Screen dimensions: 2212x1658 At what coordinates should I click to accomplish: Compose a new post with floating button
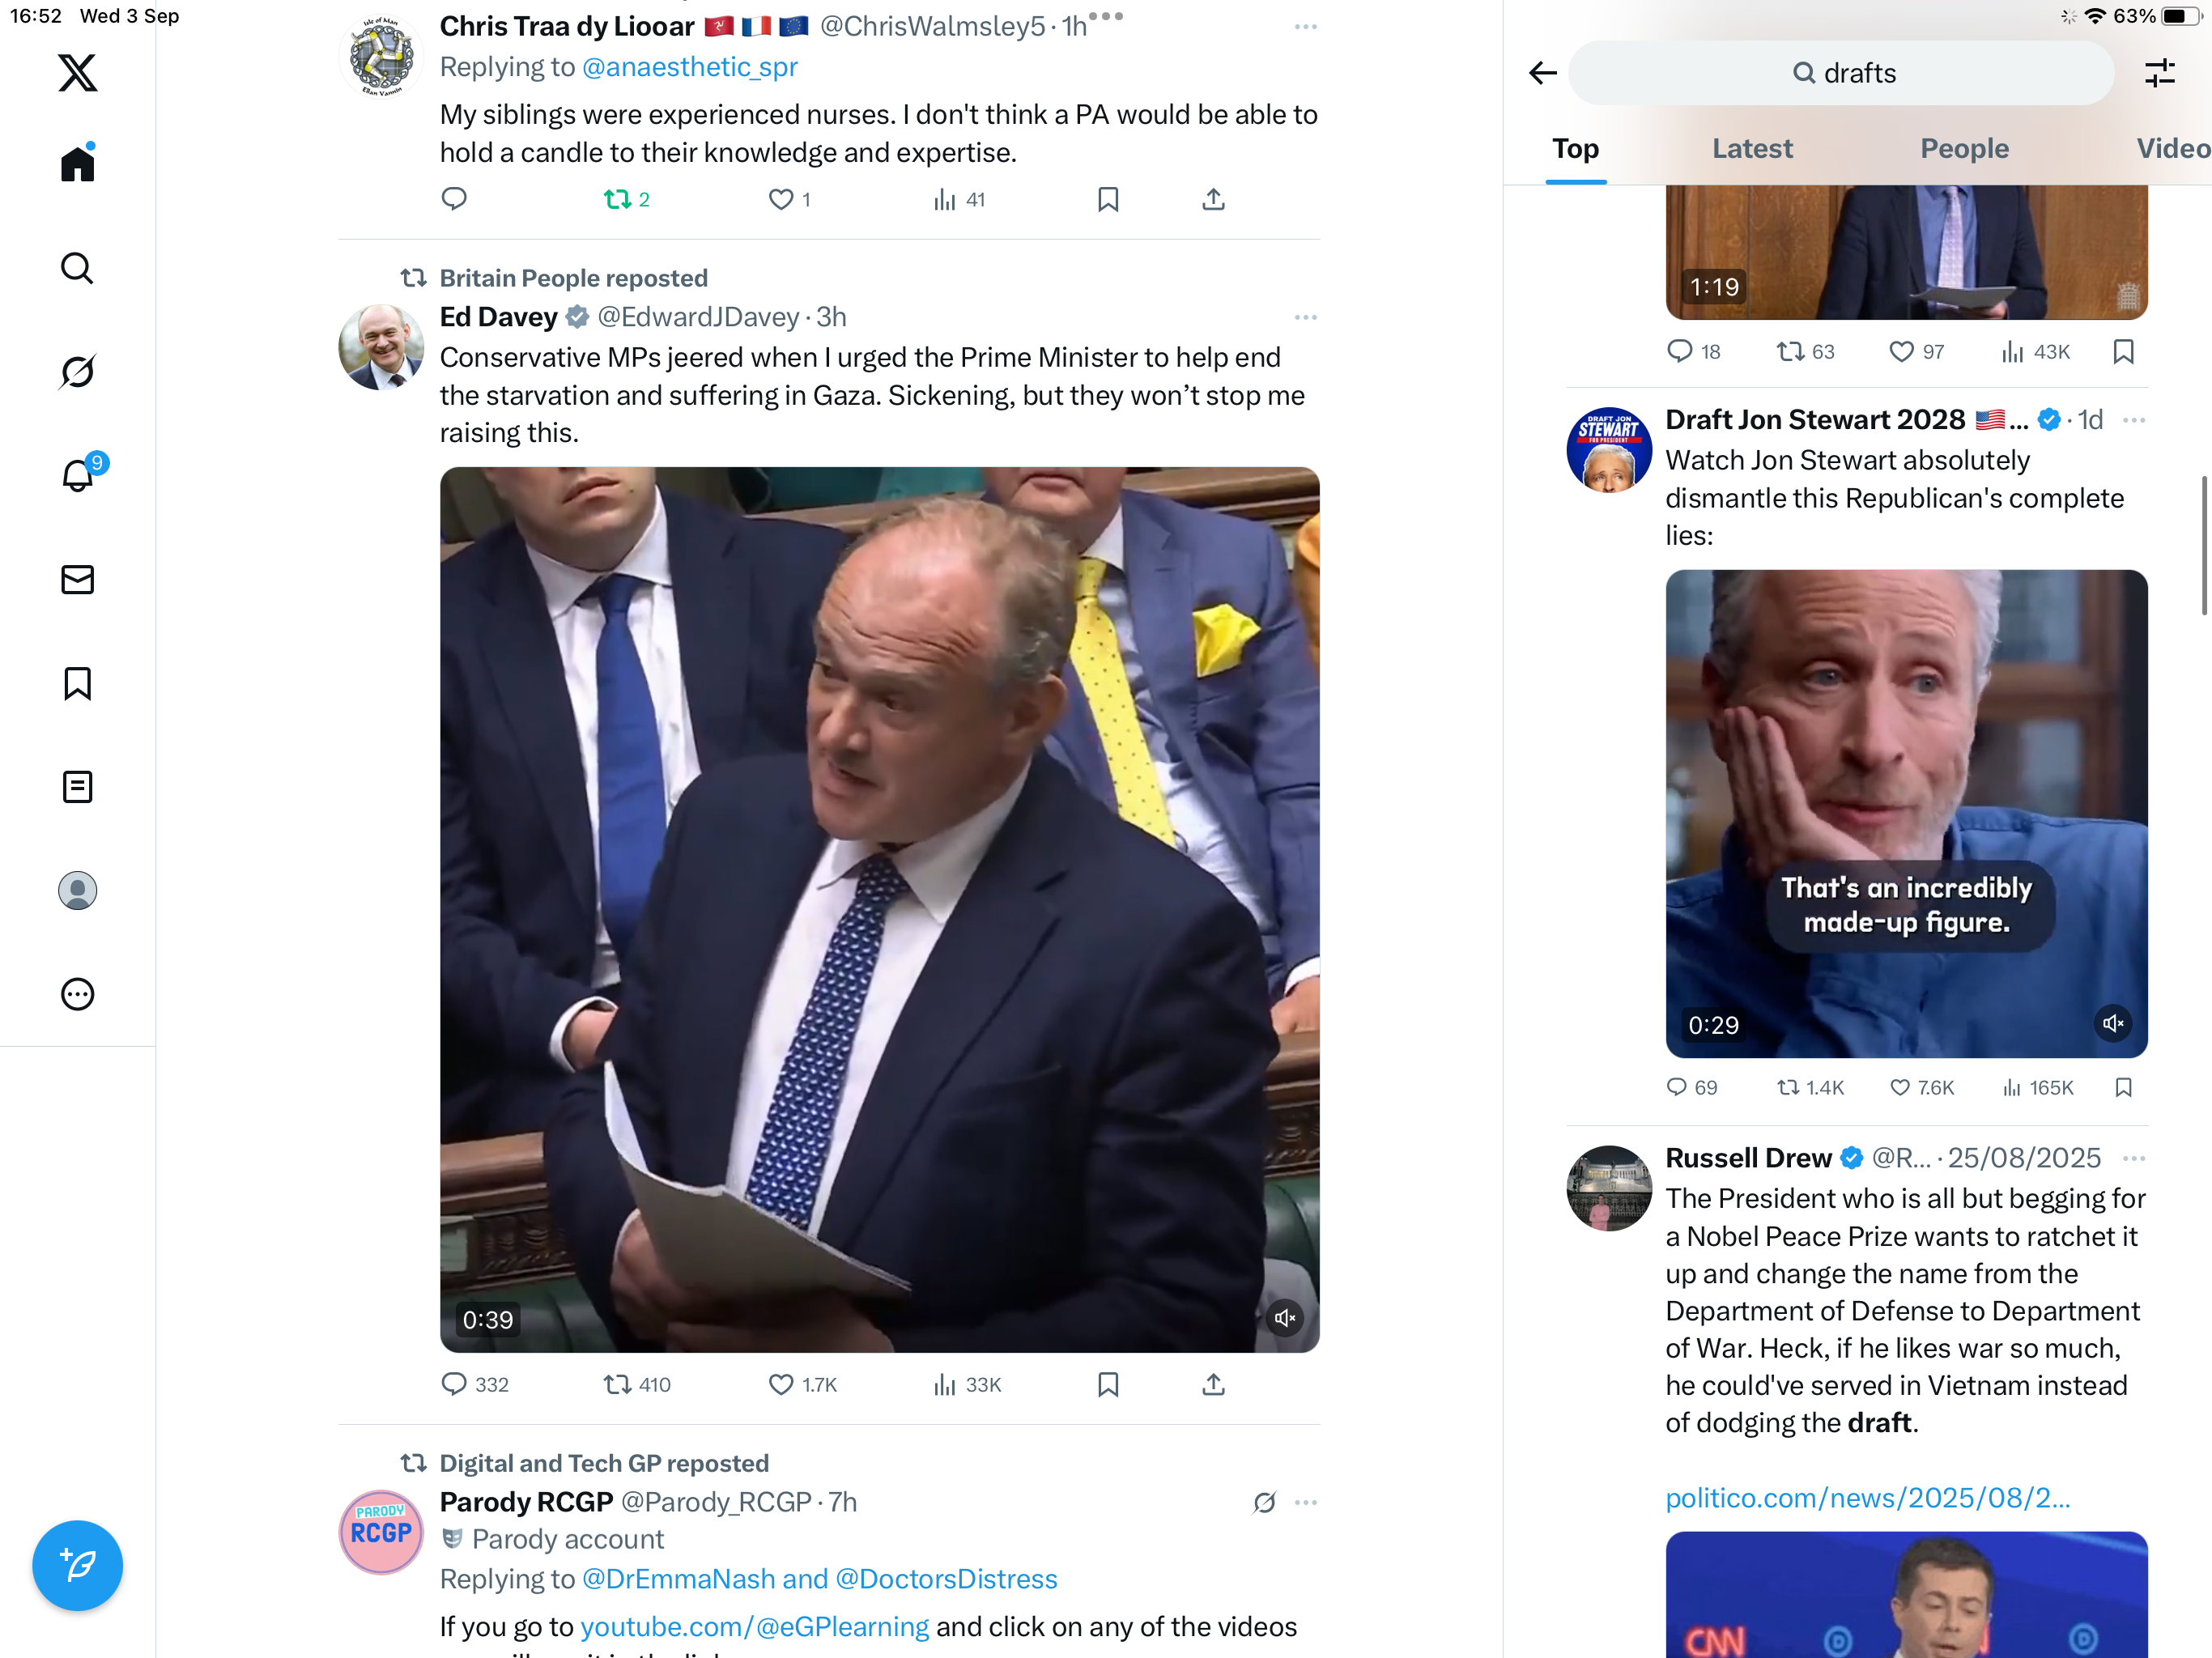(x=77, y=1565)
